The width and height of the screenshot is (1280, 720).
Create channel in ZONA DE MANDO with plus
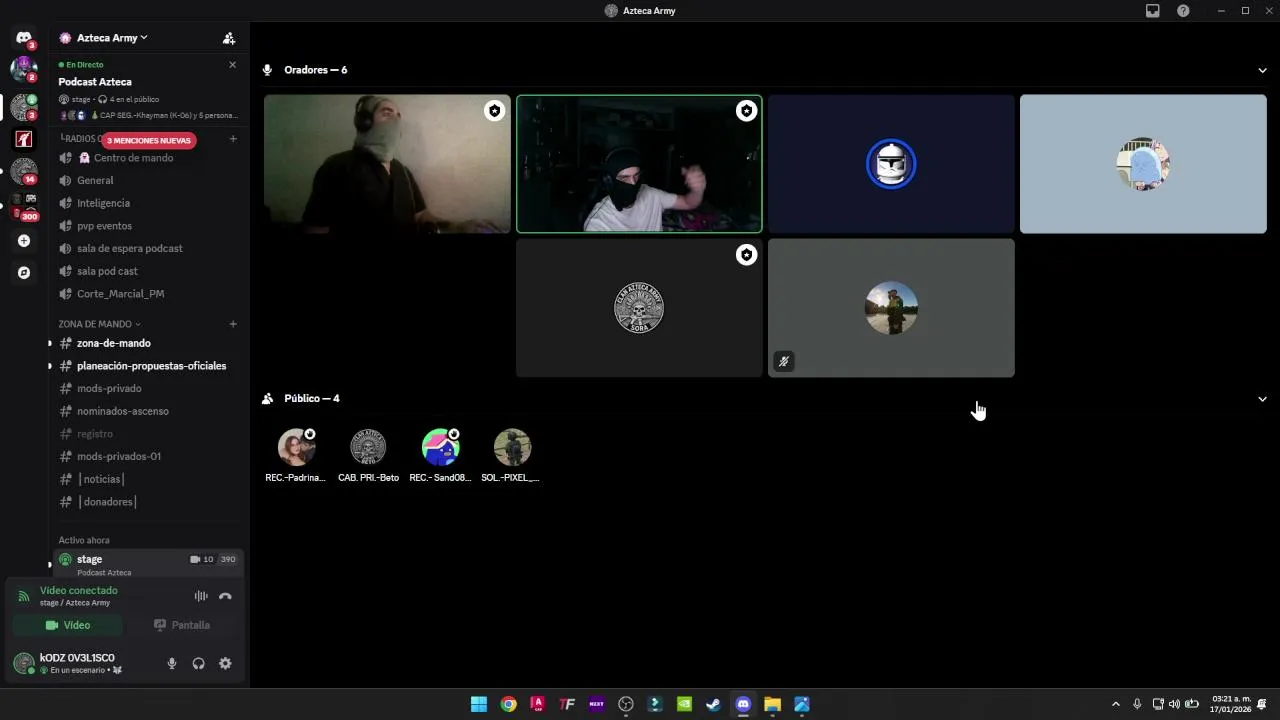(x=233, y=324)
